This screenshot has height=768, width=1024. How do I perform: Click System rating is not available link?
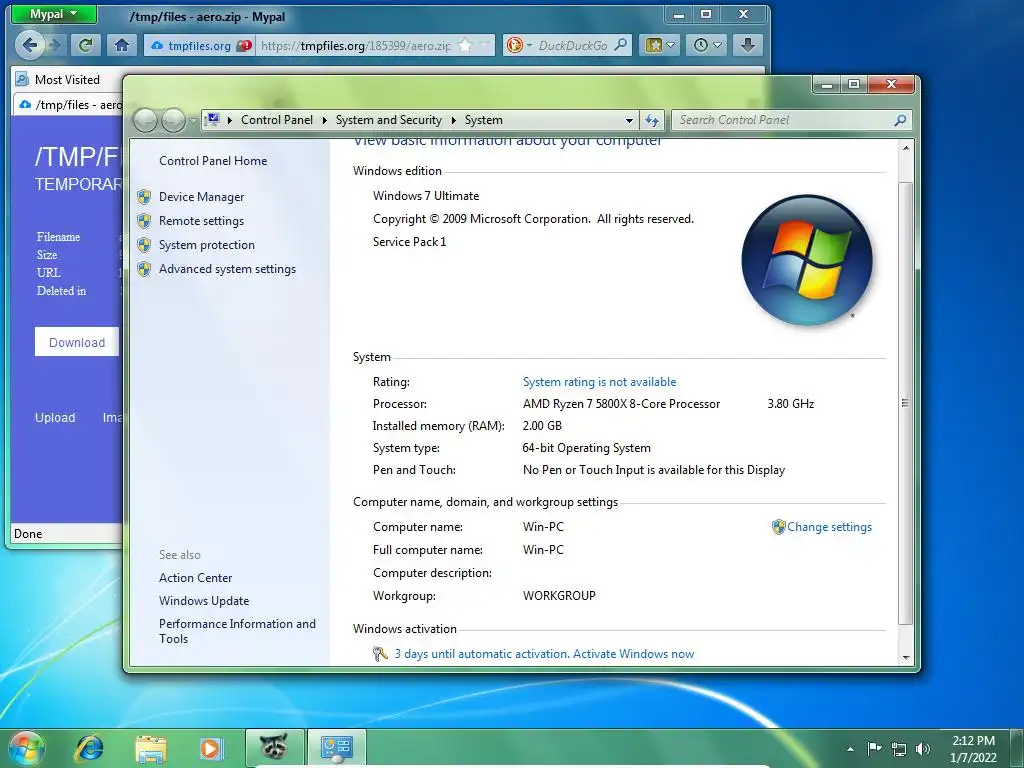click(x=600, y=382)
